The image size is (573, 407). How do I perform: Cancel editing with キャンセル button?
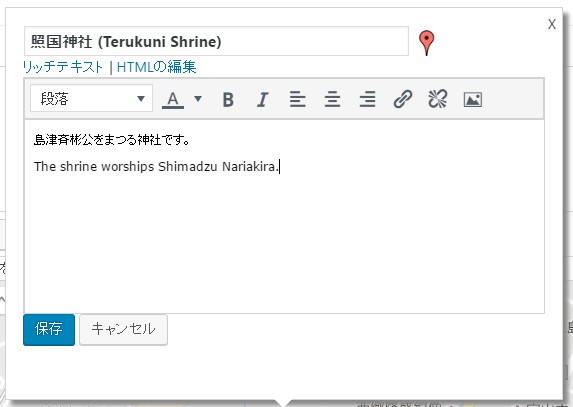click(124, 330)
